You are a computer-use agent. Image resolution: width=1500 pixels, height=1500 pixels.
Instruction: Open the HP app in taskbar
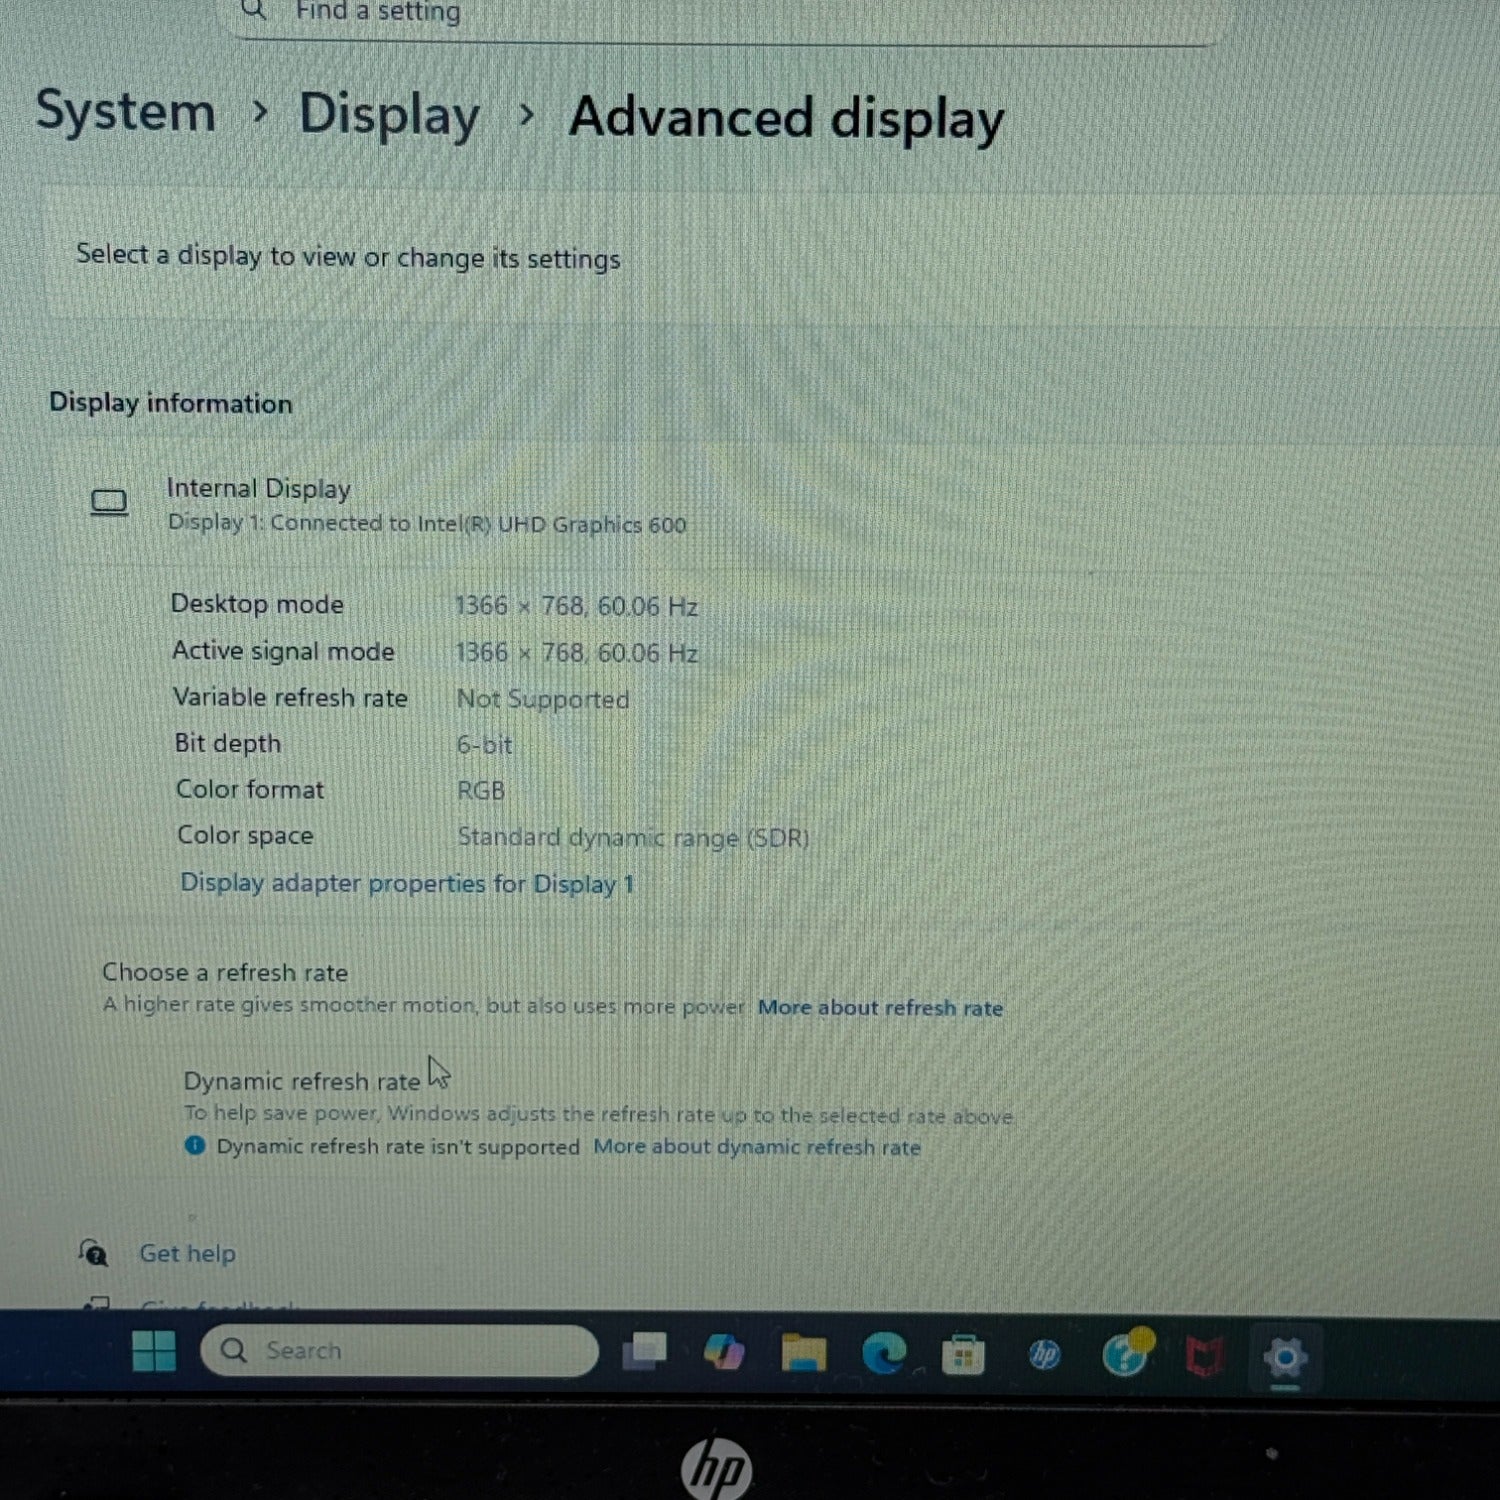pos(1044,1355)
